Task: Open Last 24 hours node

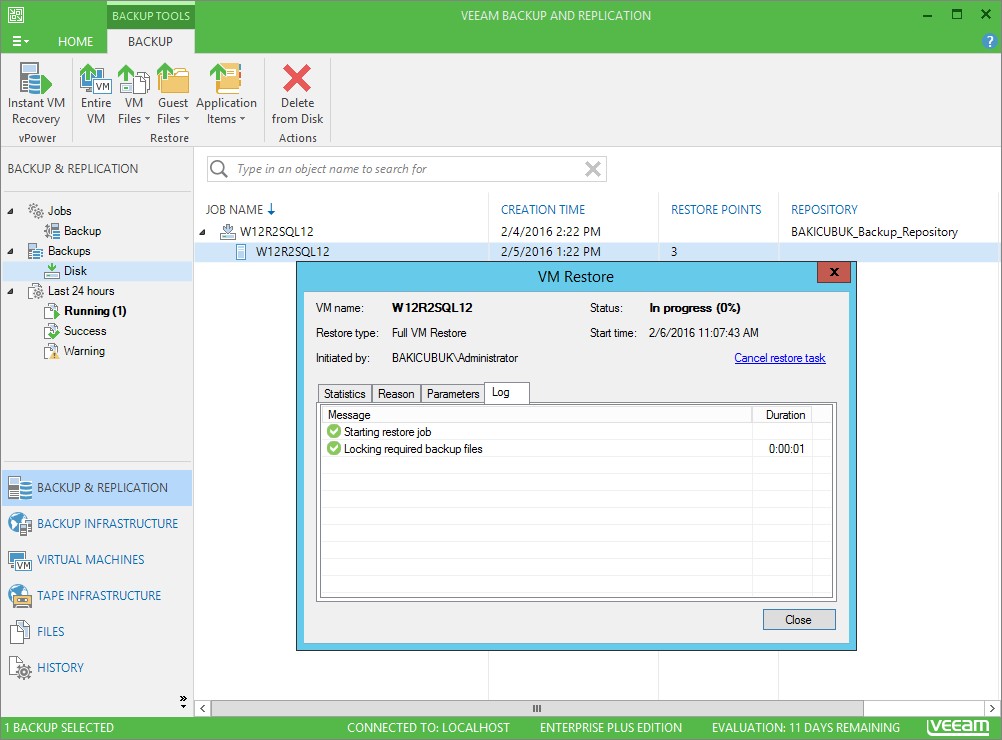Action: tap(71, 291)
